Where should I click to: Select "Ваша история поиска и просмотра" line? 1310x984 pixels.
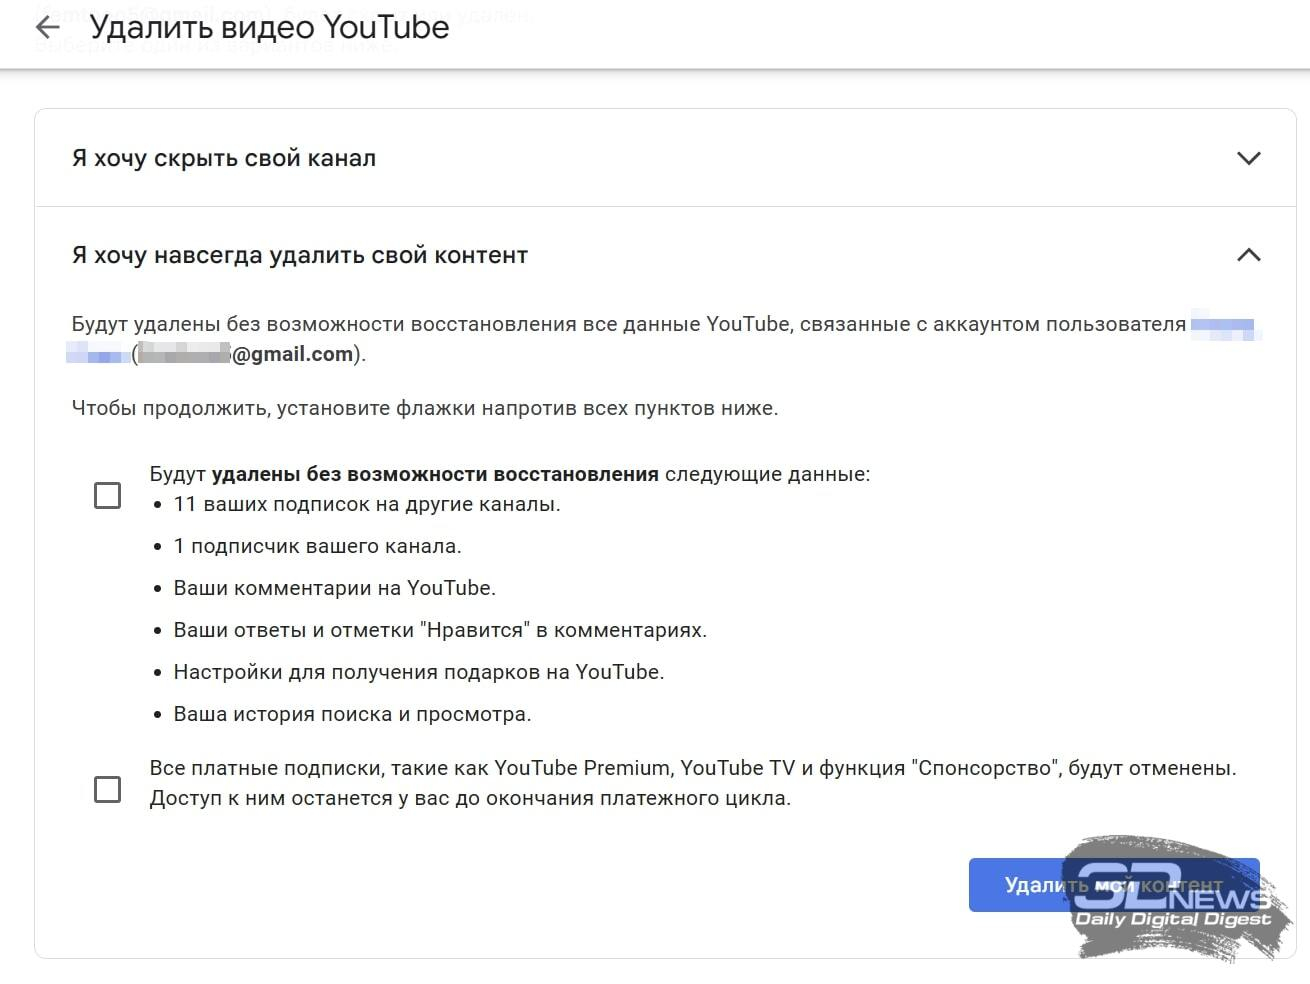tap(352, 714)
